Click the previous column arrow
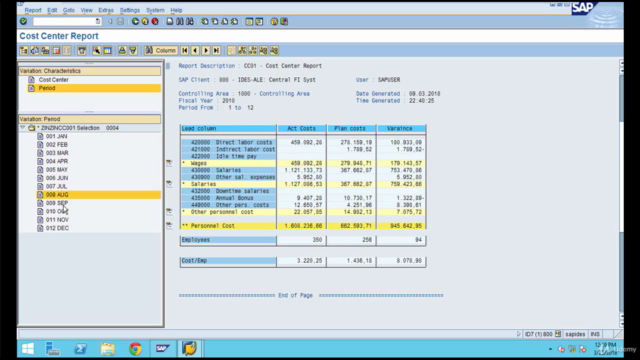Image resolution: width=640 pixels, height=360 pixels. (195, 50)
